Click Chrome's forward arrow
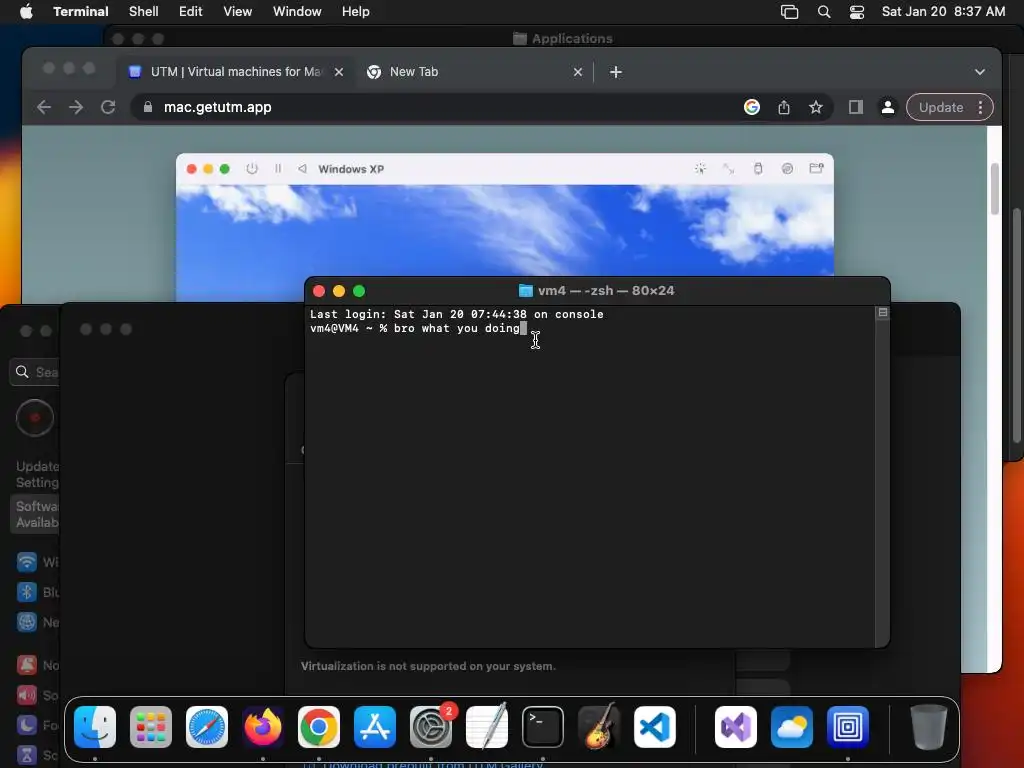 click(x=76, y=107)
